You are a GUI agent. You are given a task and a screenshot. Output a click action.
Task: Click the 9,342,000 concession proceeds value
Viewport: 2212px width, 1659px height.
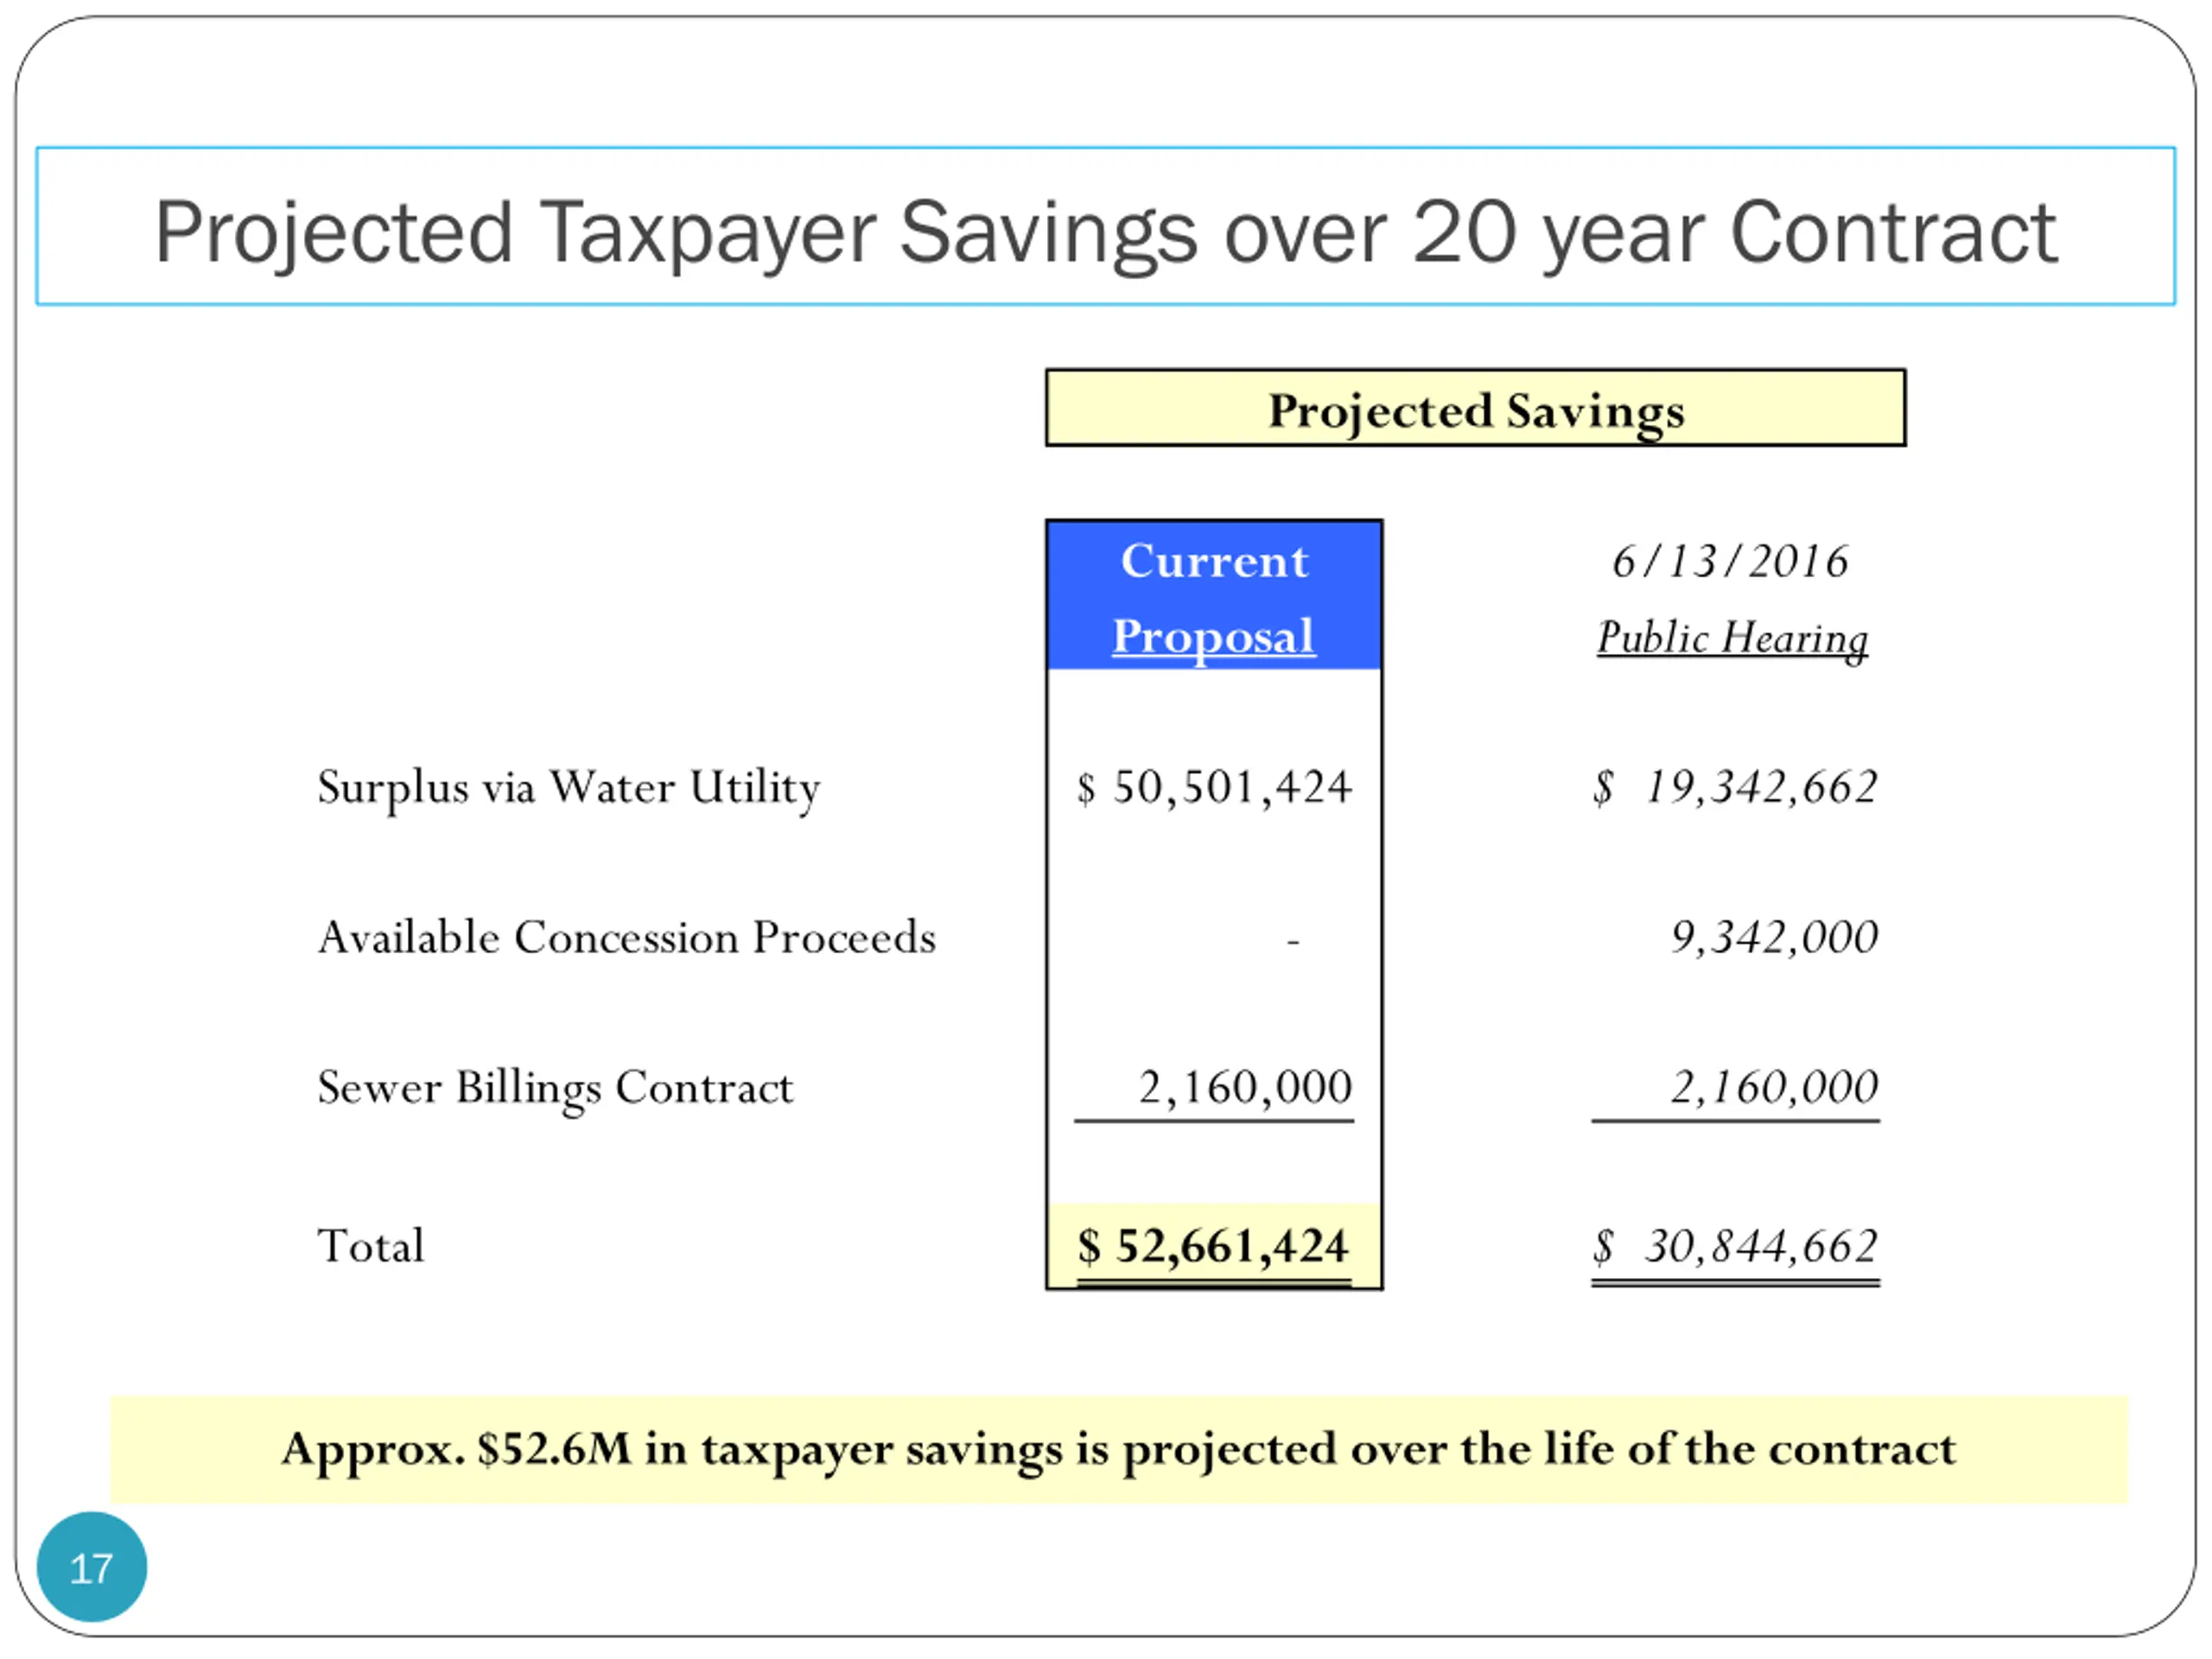click(1773, 938)
